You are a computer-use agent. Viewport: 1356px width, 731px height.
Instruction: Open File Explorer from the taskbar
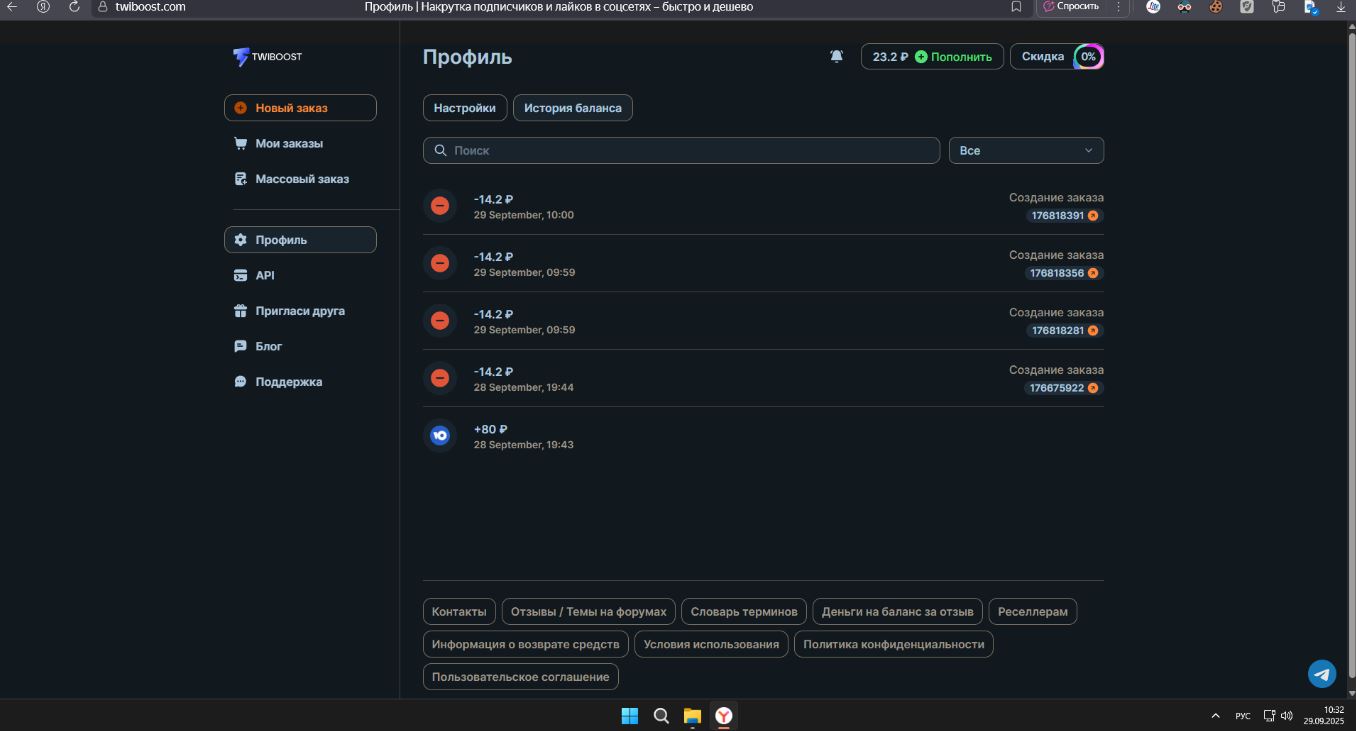(x=692, y=716)
